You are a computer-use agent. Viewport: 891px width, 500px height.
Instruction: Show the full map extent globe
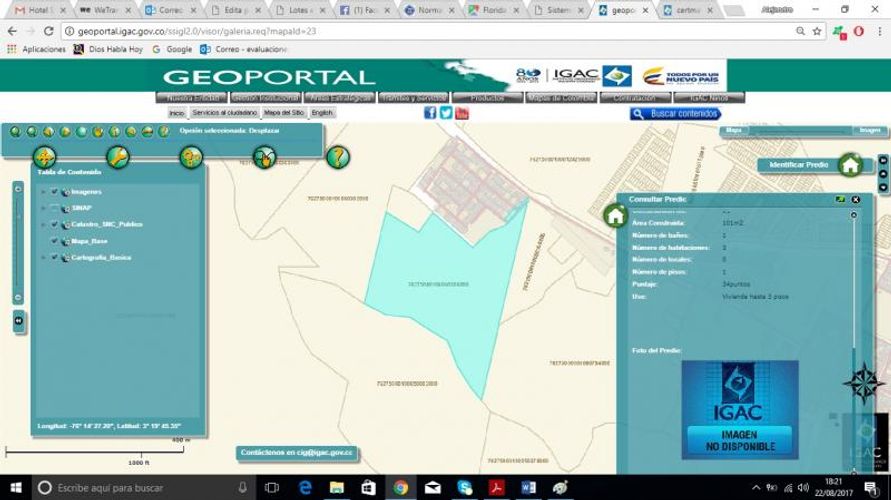click(81, 131)
